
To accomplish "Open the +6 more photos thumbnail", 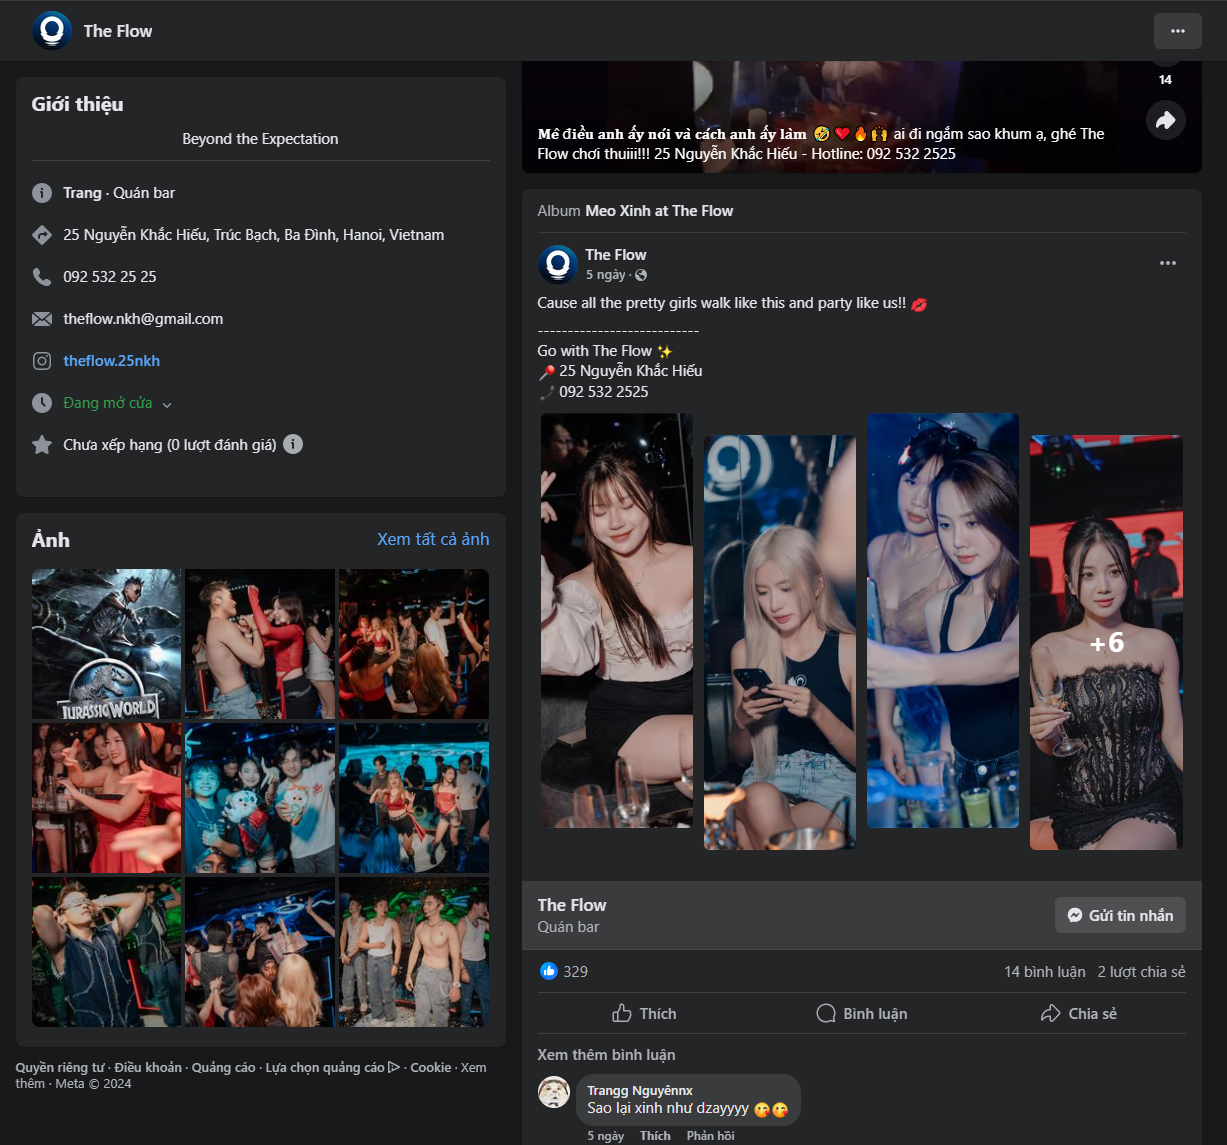I will tap(1106, 642).
